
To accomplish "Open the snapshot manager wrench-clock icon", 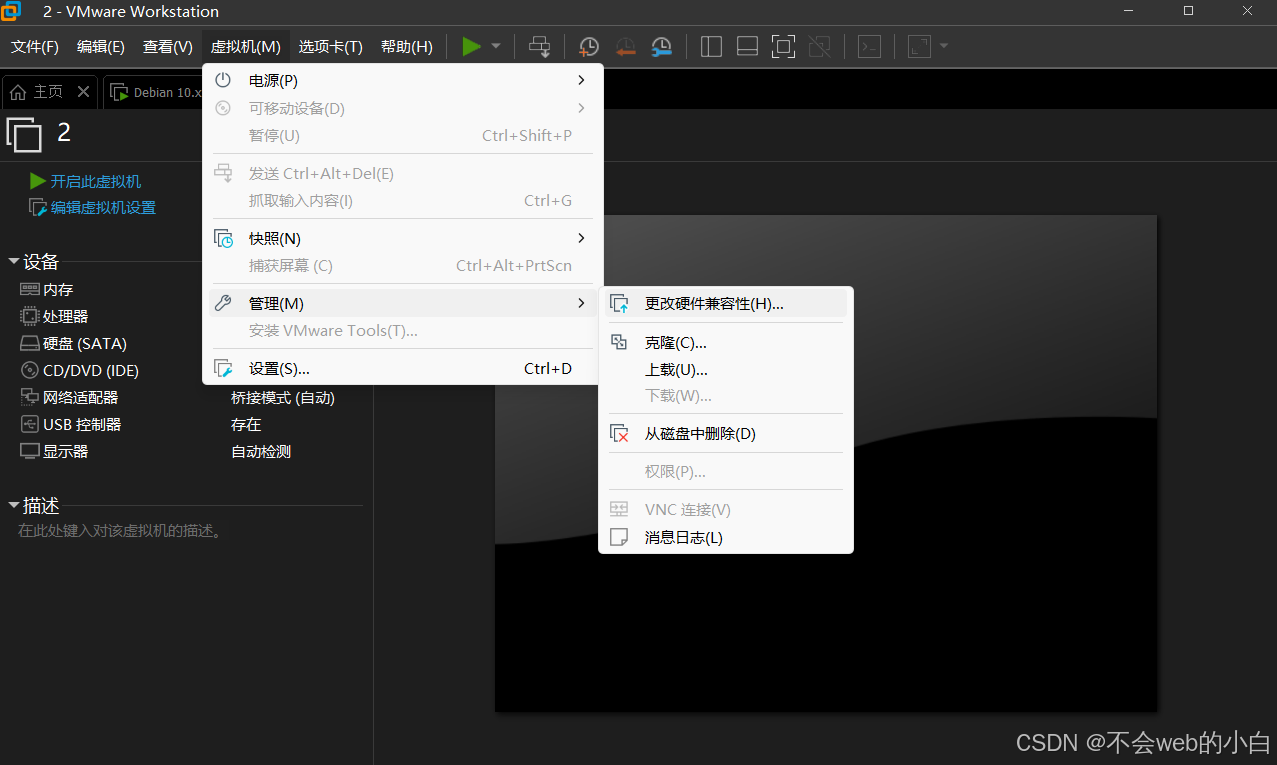I will tap(661, 46).
